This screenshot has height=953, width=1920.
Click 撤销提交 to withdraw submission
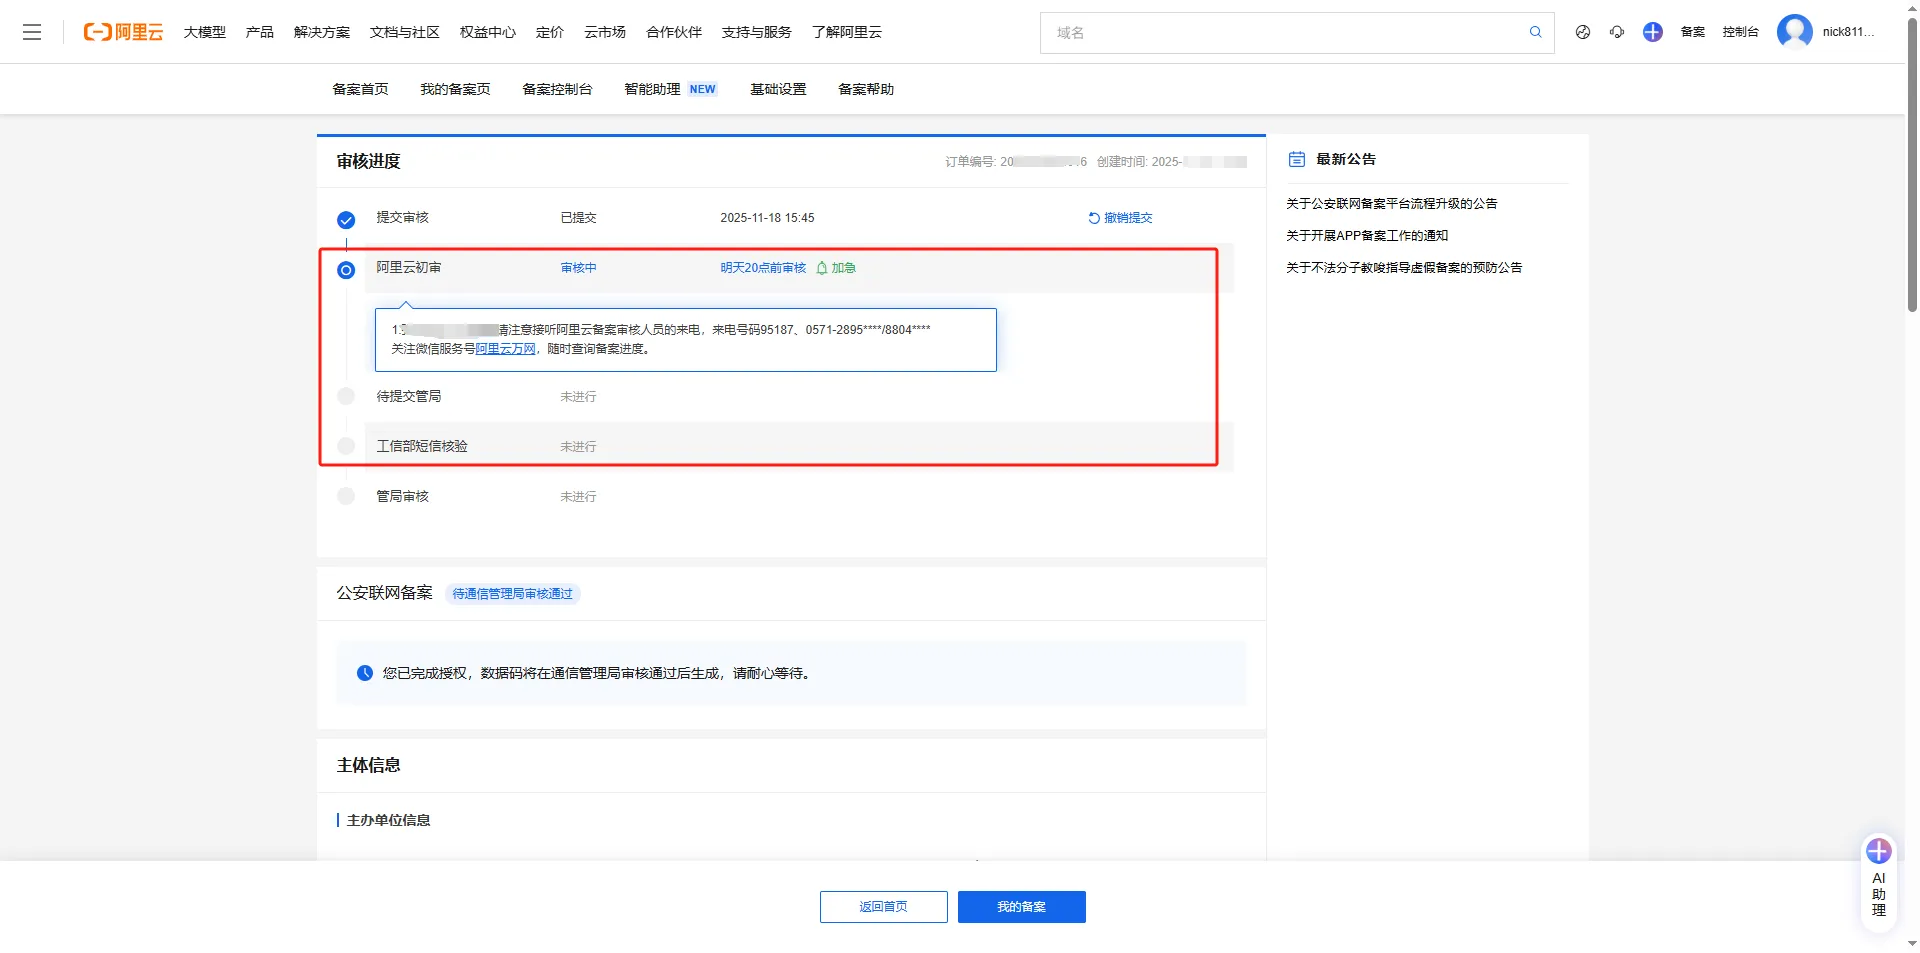[x=1121, y=218]
